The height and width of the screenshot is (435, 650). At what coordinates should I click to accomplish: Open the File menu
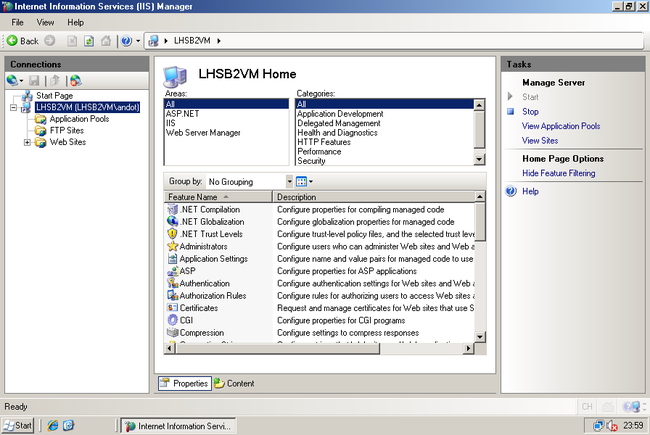point(17,22)
